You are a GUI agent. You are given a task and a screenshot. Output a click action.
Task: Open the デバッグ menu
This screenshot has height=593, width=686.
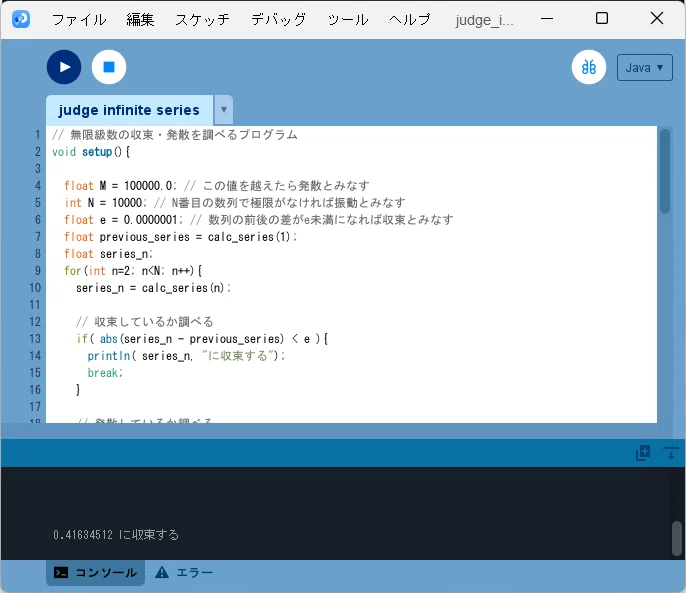tap(279, 19)
